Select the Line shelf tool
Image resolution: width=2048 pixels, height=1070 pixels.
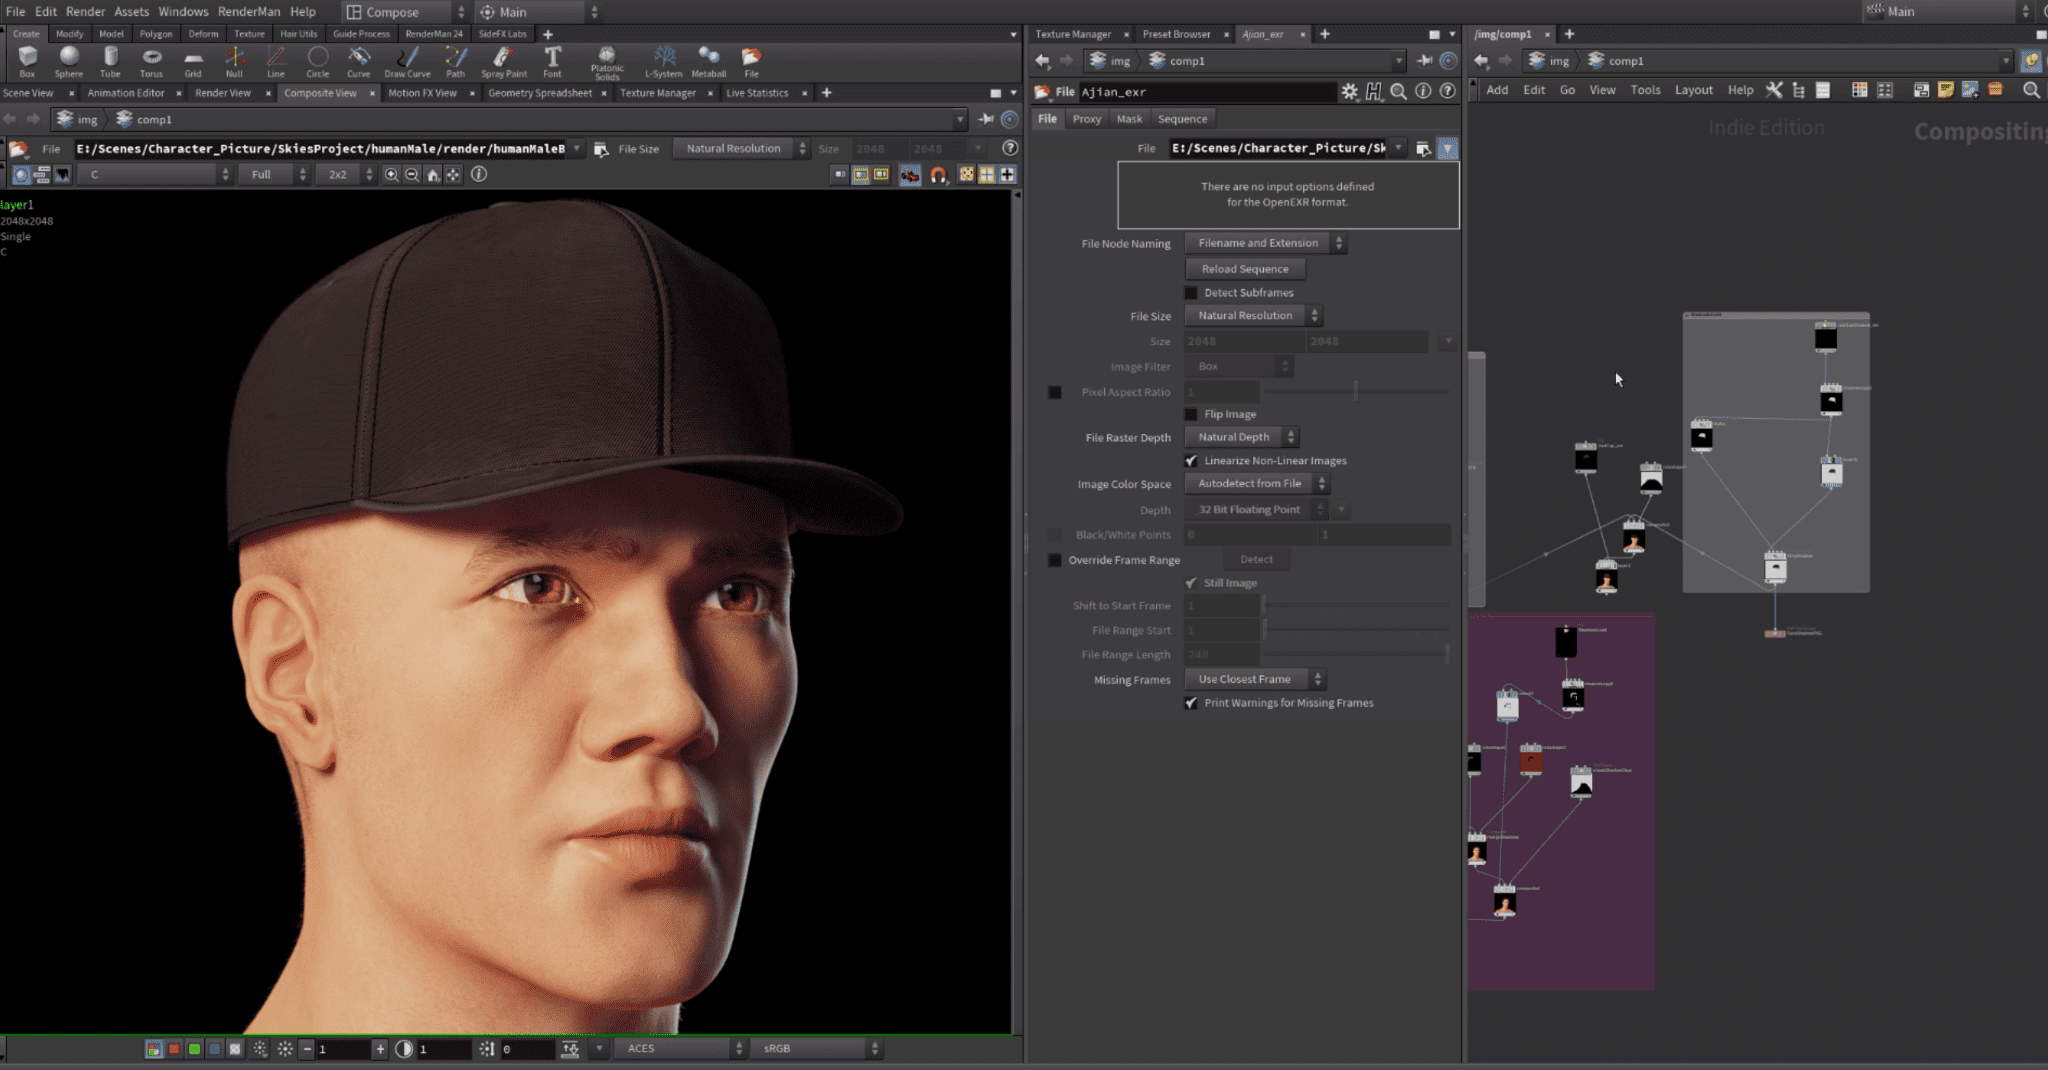276,62
